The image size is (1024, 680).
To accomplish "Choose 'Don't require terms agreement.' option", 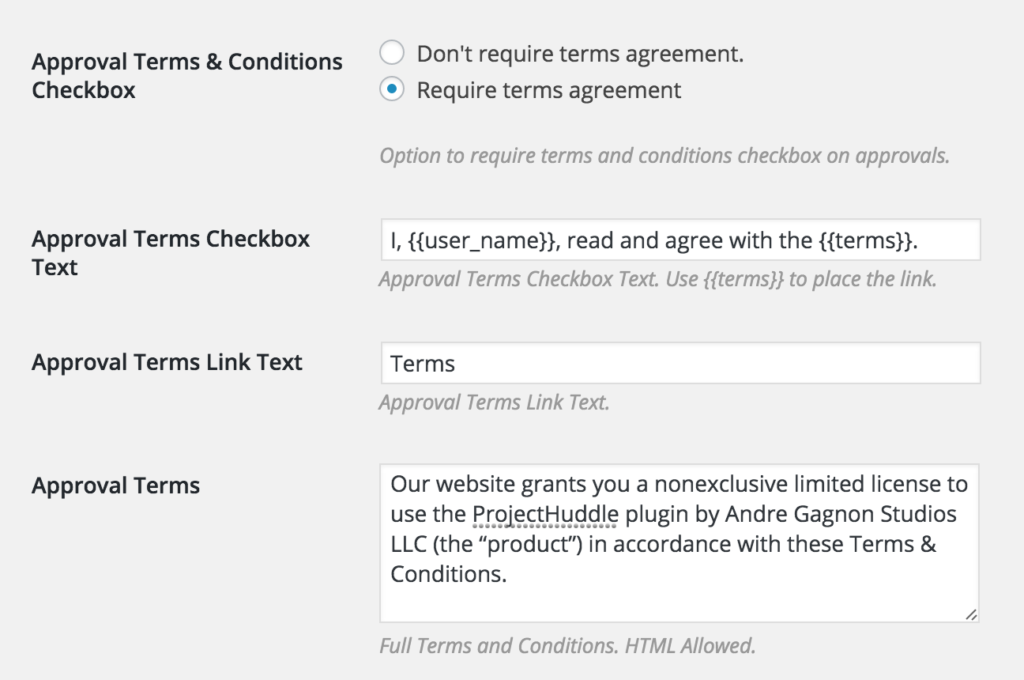I will 391,53.
